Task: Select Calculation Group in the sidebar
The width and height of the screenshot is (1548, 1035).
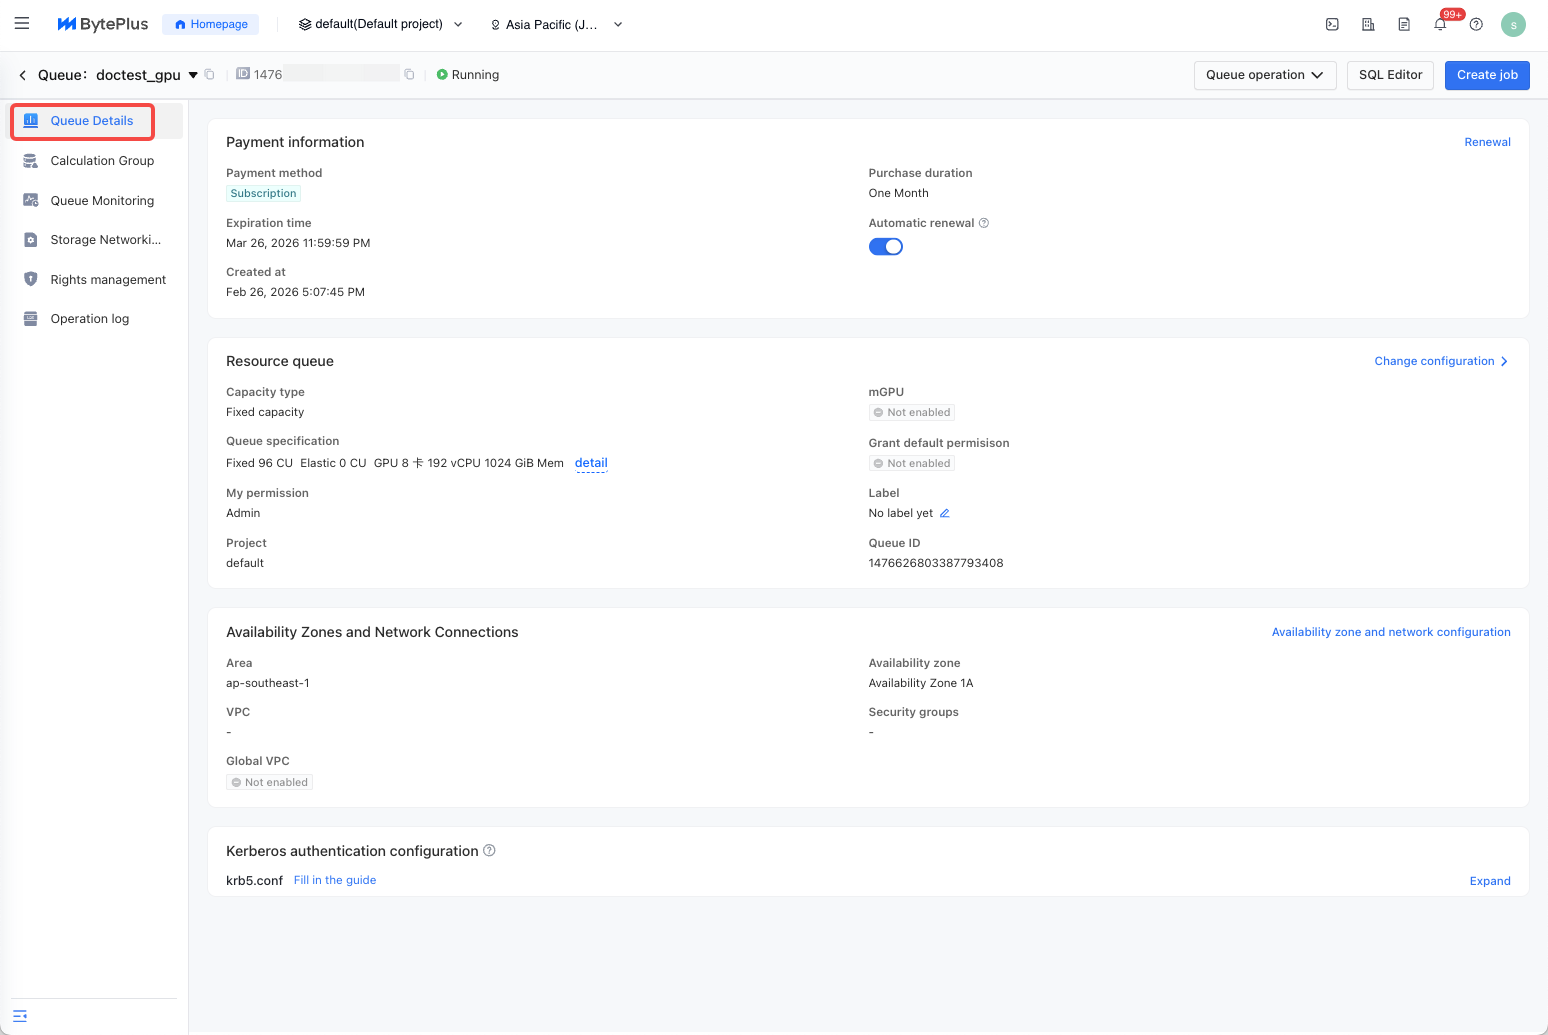Action: [102, 161]
